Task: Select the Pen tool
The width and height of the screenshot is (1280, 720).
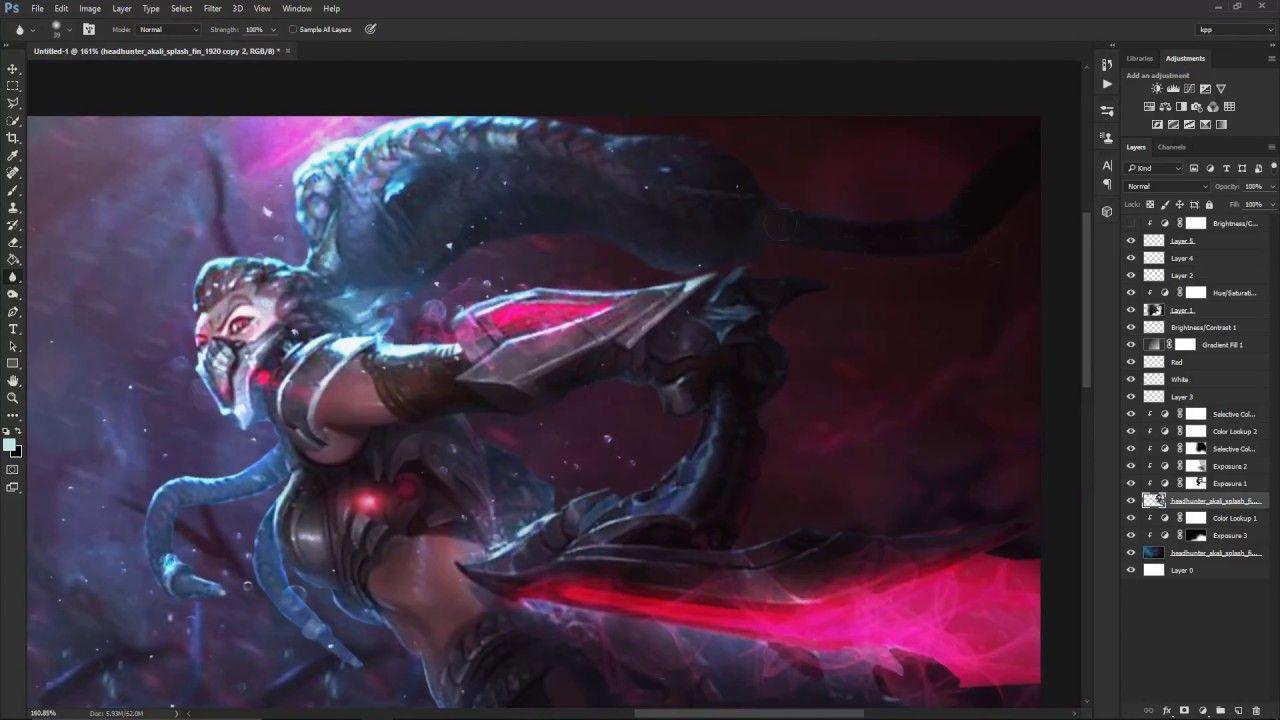Action: 13,311
